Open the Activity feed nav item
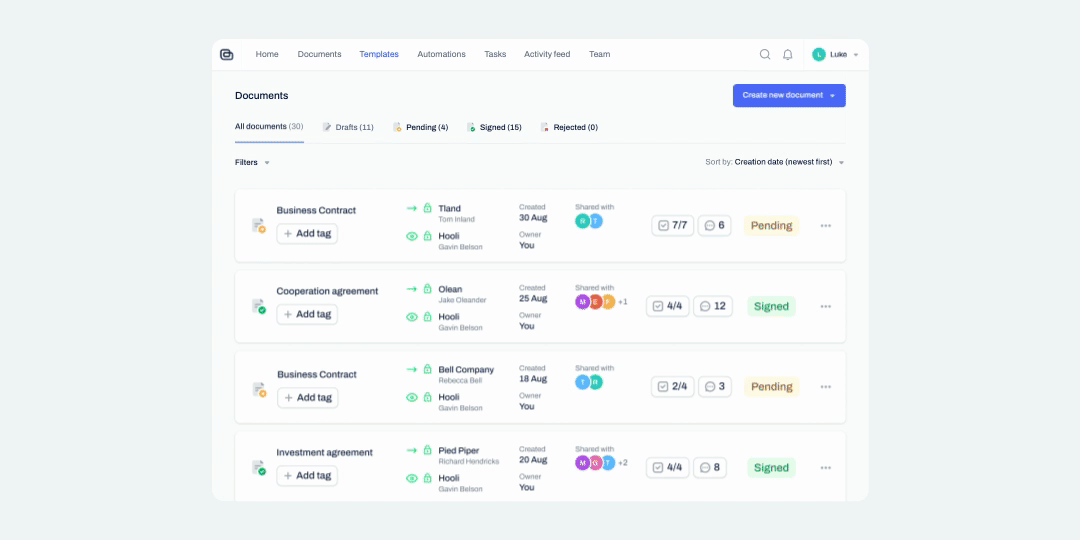Image resolution: width=1080 pixels, height=540 pixels. click(547, 54)
